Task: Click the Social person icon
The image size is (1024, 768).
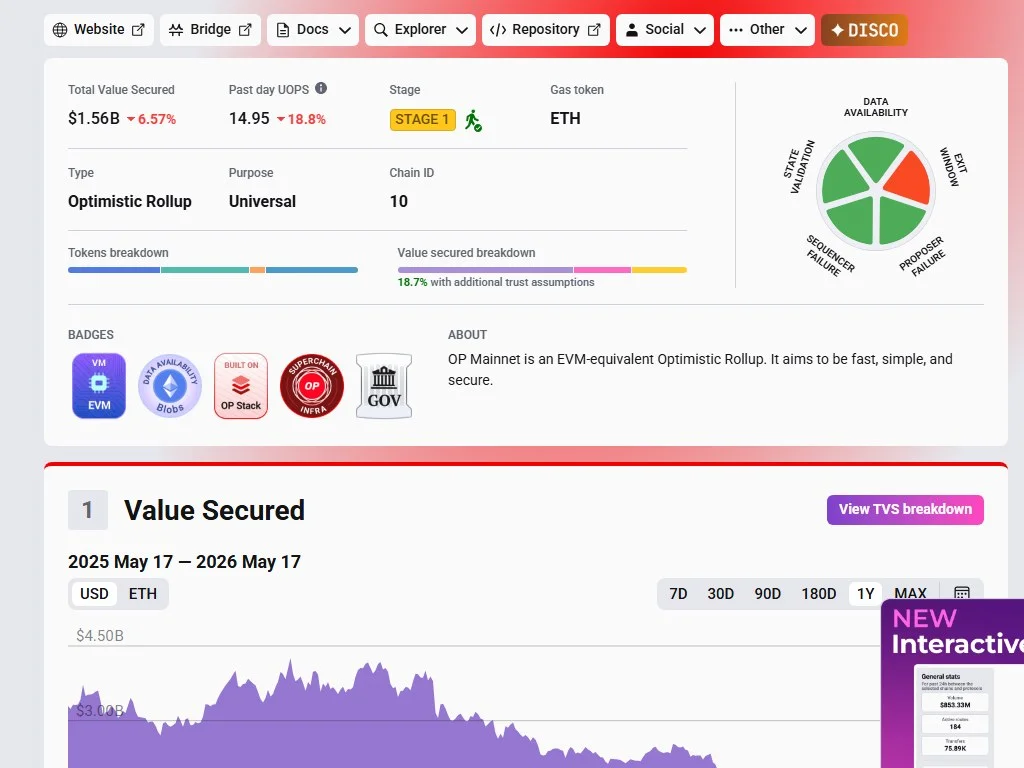Action: click(x=632, y=30)
